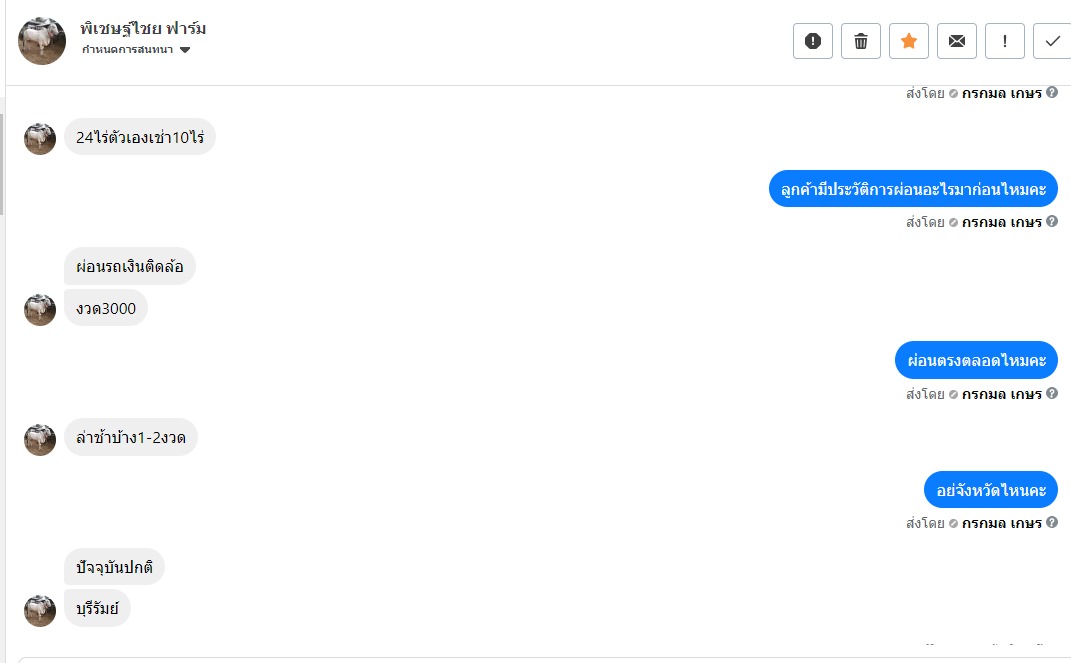Mark conversation unread with the envelope icon
The width and height of the screenshot is (1071, 663).
click(x=957, y=41)
